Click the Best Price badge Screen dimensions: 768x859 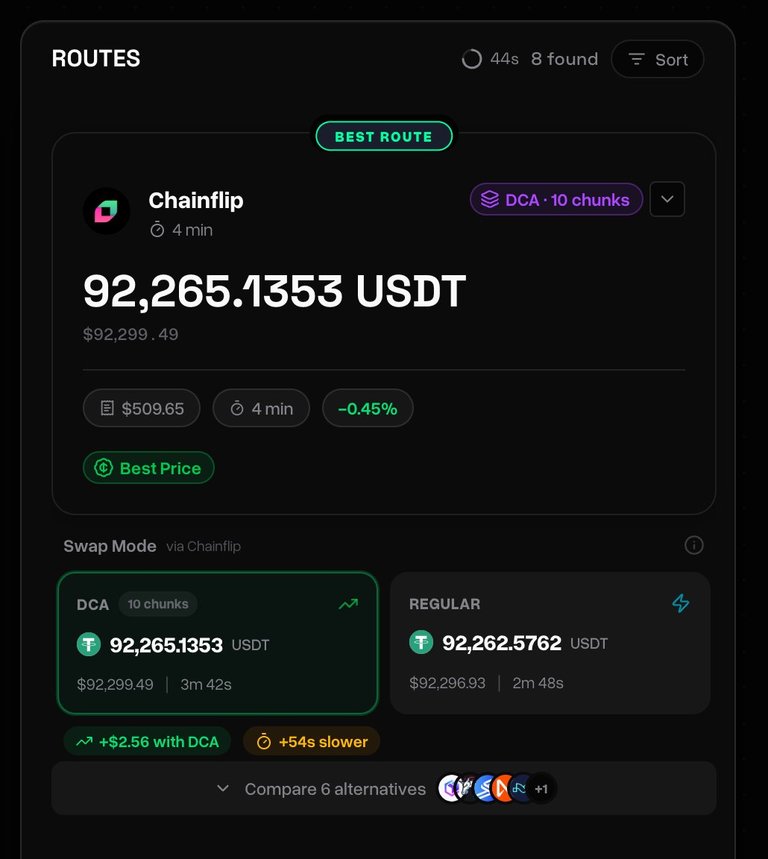click(148, 468)
